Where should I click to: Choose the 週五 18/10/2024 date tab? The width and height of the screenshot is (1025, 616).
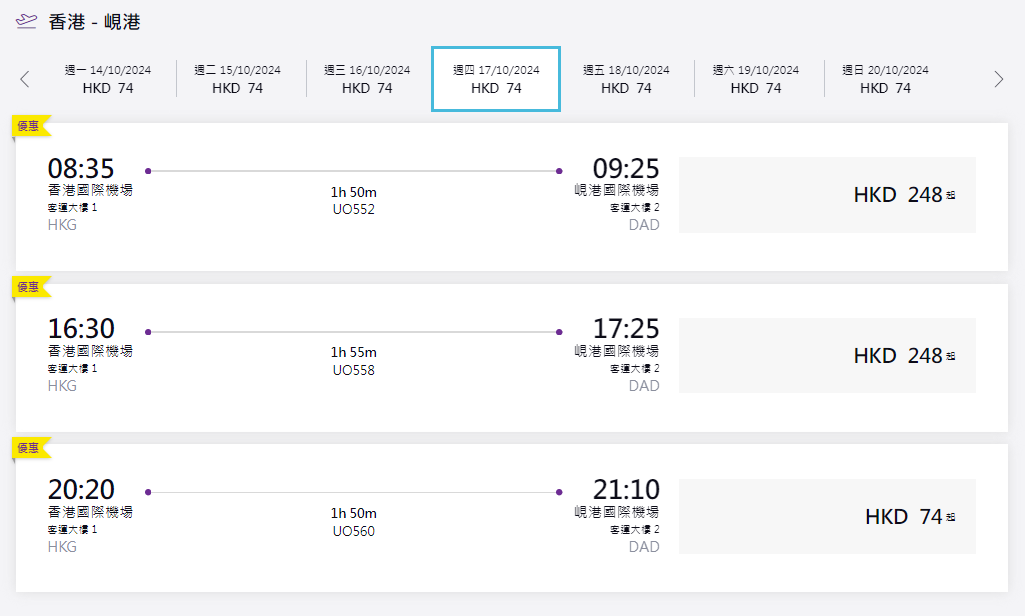[626, 79]
